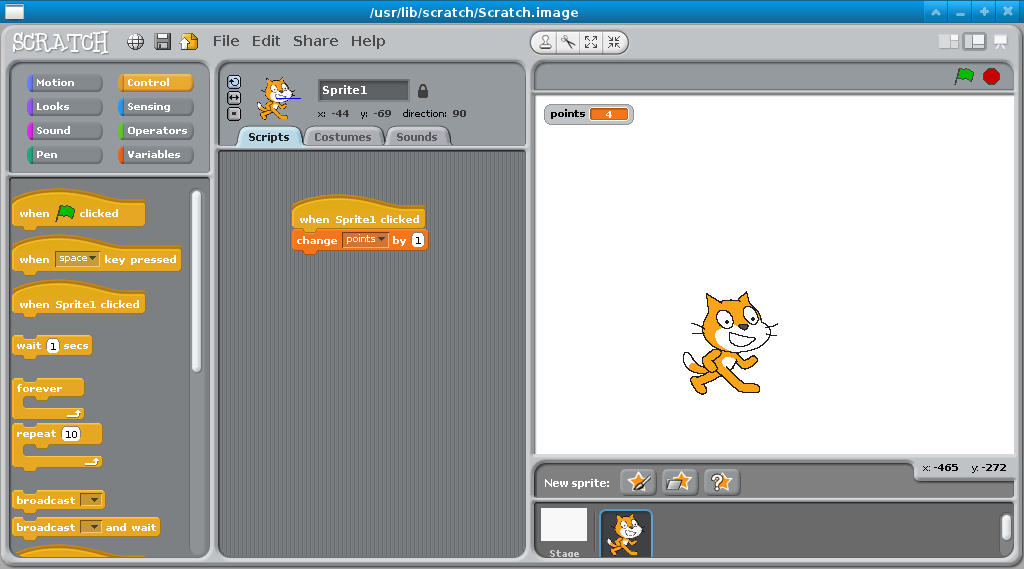This screenshot has width=1024, height=569.
Task: Click the green flag to start scripts
Action: 964,76
